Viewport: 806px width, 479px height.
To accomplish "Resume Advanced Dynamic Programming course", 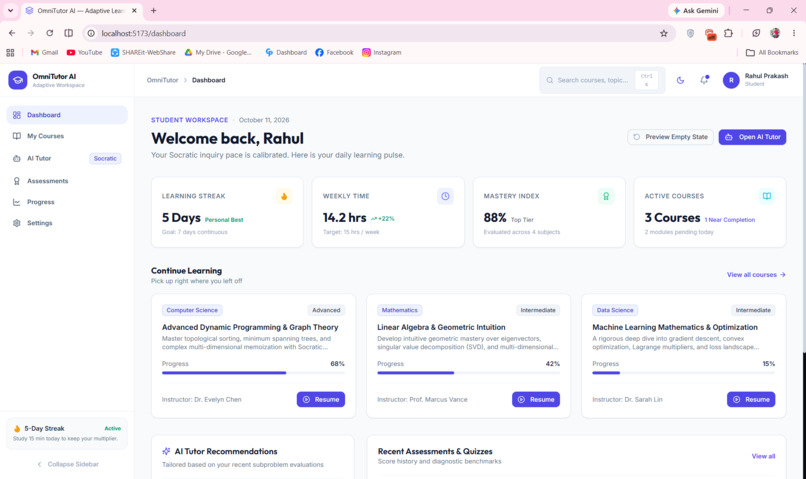I will (x=321, y=399).
